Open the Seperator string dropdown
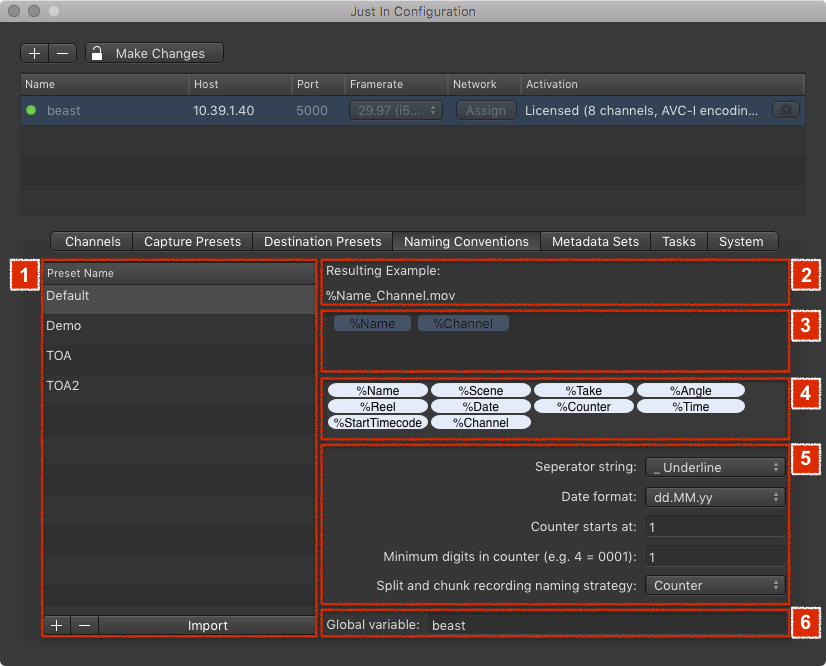Screen dimensions: 826x666 coord(715,467)
